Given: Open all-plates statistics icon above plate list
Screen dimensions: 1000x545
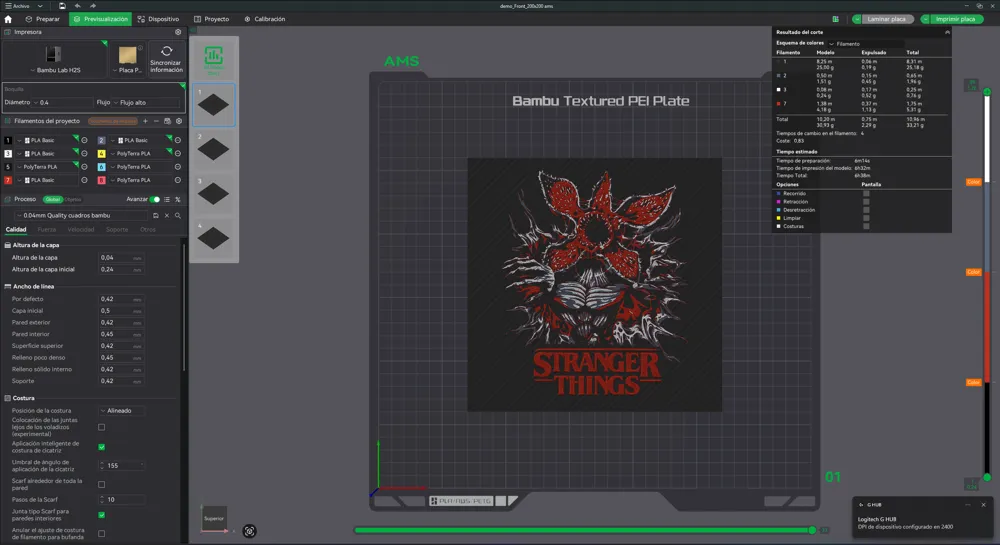Looking at the screenshot, I should 214,59.
